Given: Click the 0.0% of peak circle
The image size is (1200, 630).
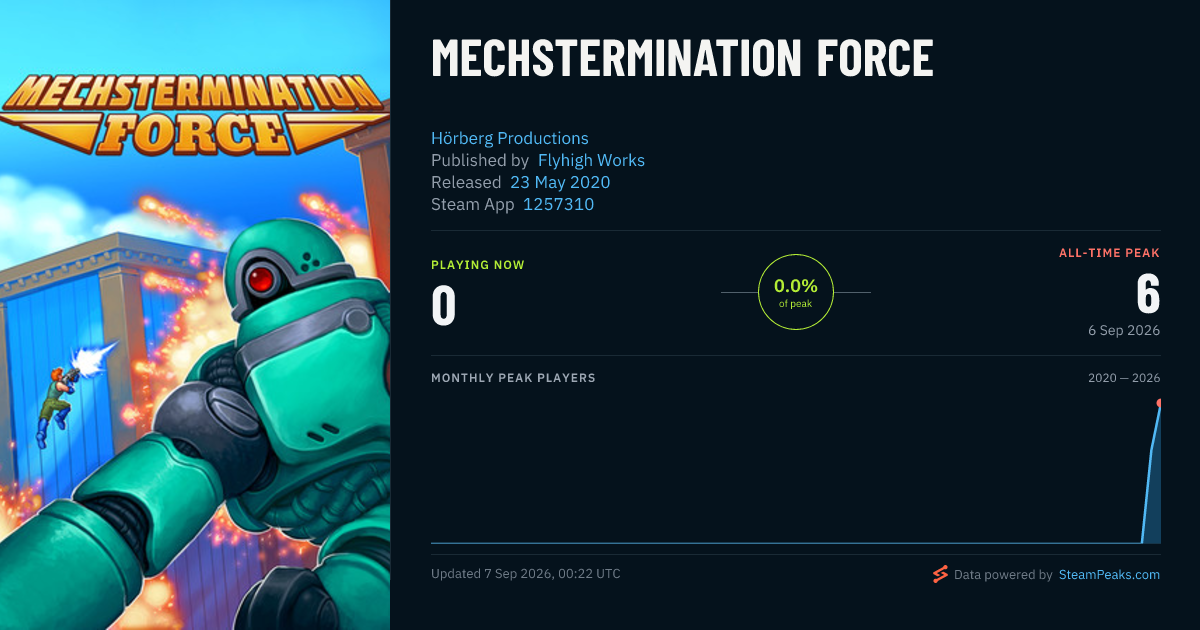Looking at the screenshot, I should [796, 292].
